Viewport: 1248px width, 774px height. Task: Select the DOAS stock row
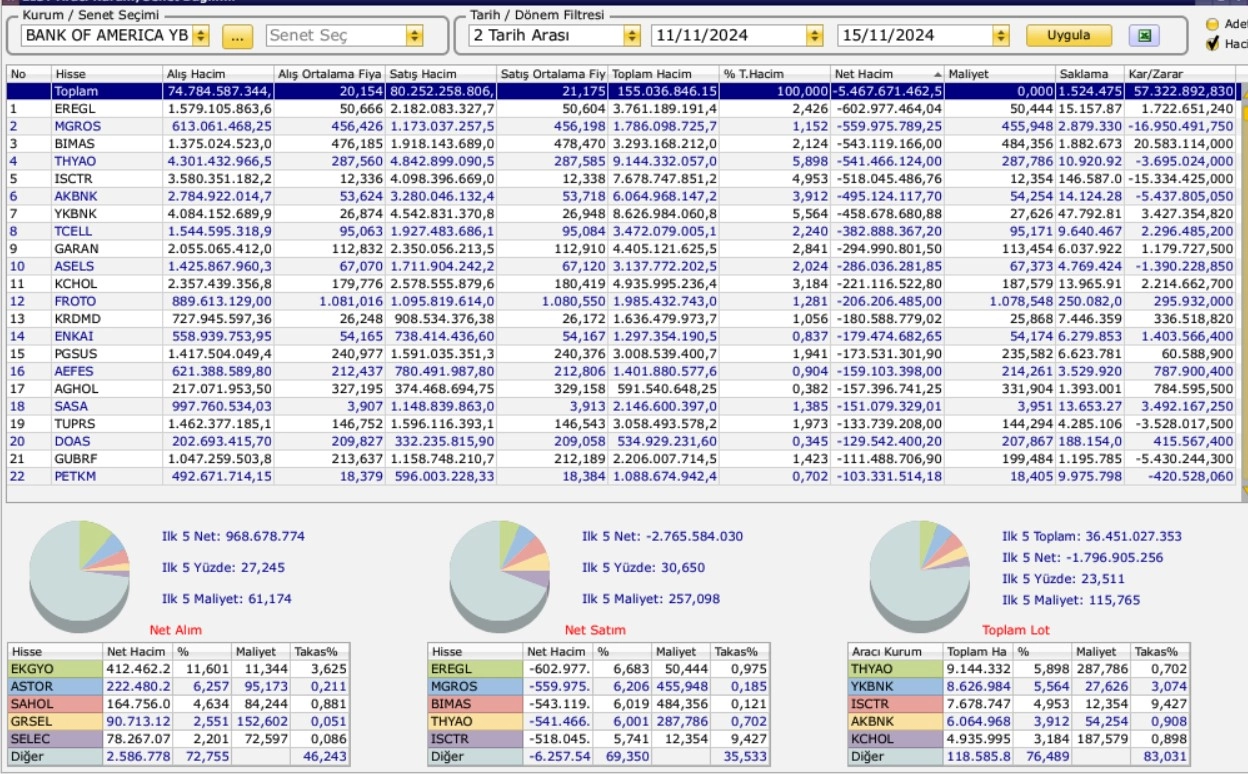coord(622,441)
